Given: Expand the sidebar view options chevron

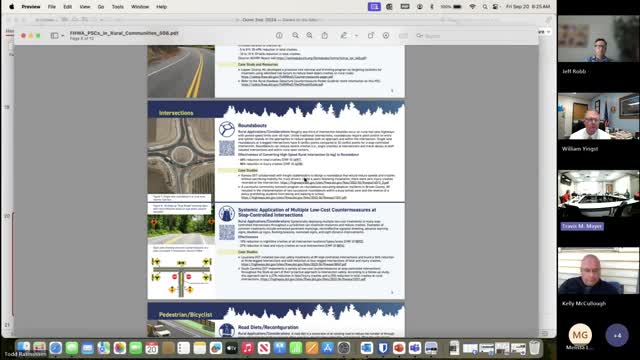Looking at the screenshot, I should [62, 36].
